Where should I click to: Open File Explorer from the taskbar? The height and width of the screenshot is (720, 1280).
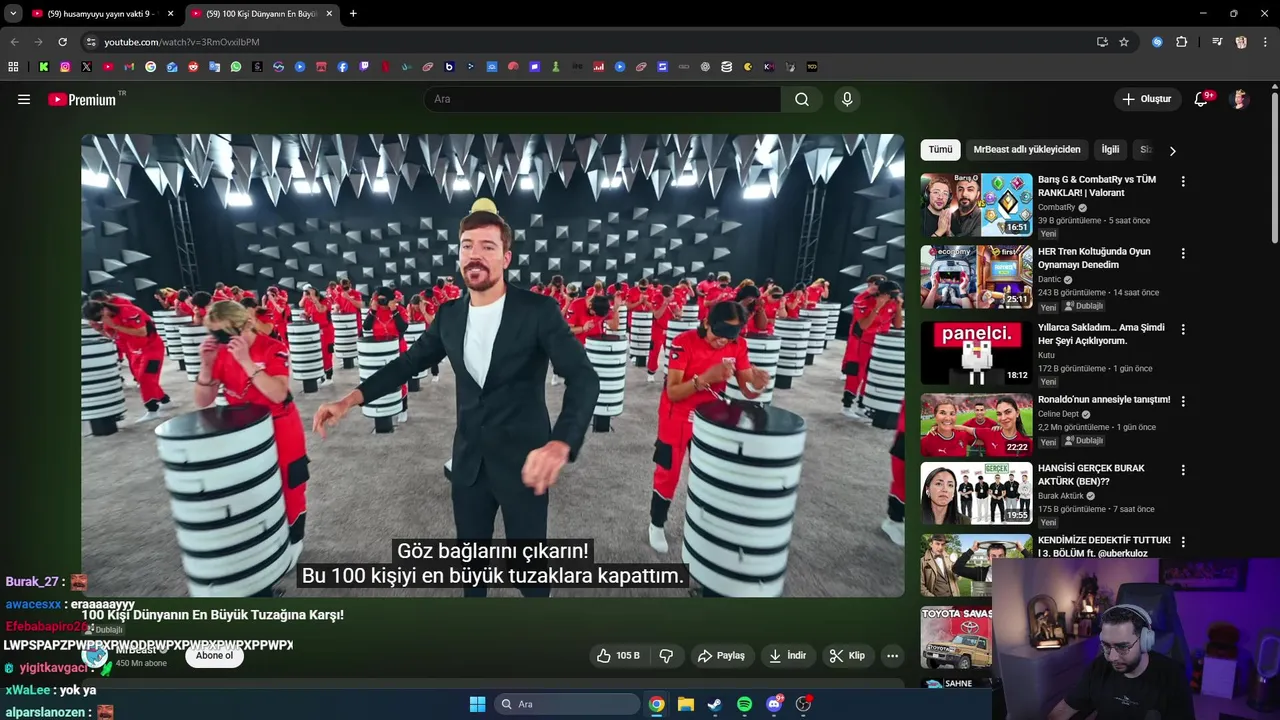[x=686, y=704]
